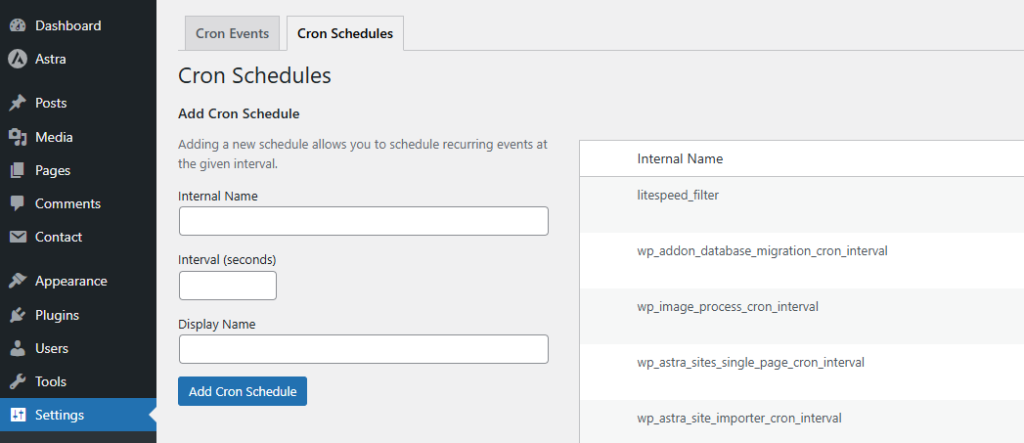Click the Plugins plug icon

(x=17, y=315)
